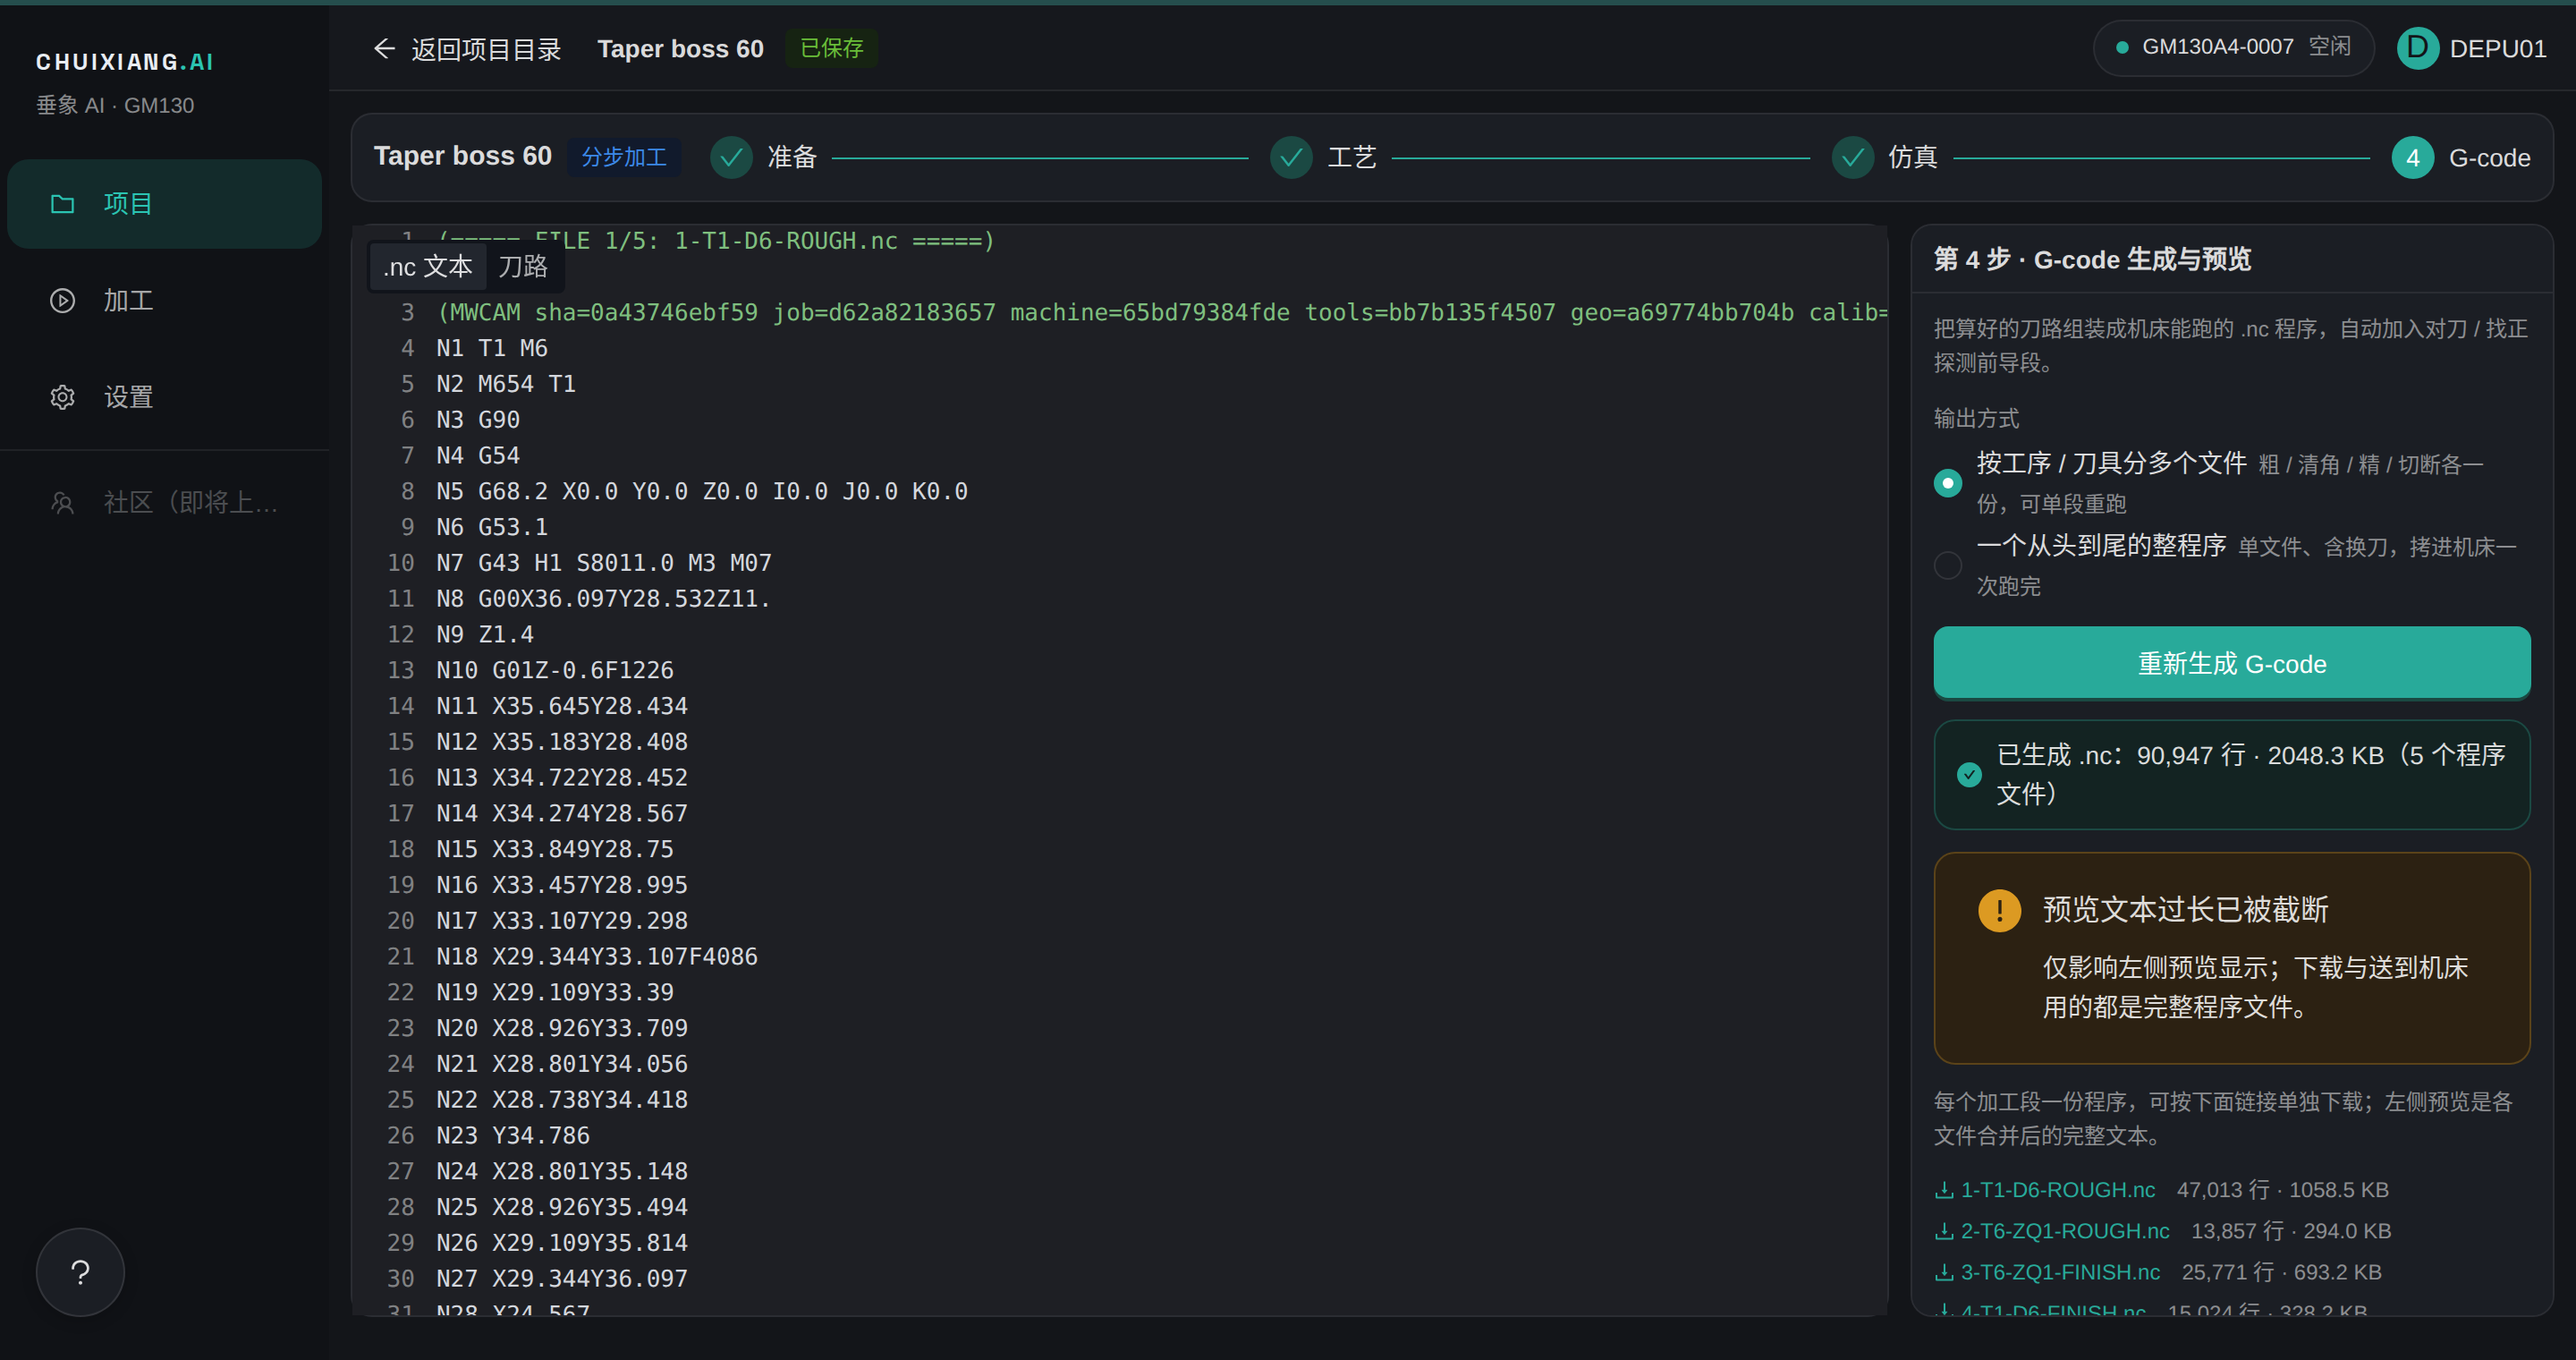Click the 已保存 status badge

click(831, 48)
